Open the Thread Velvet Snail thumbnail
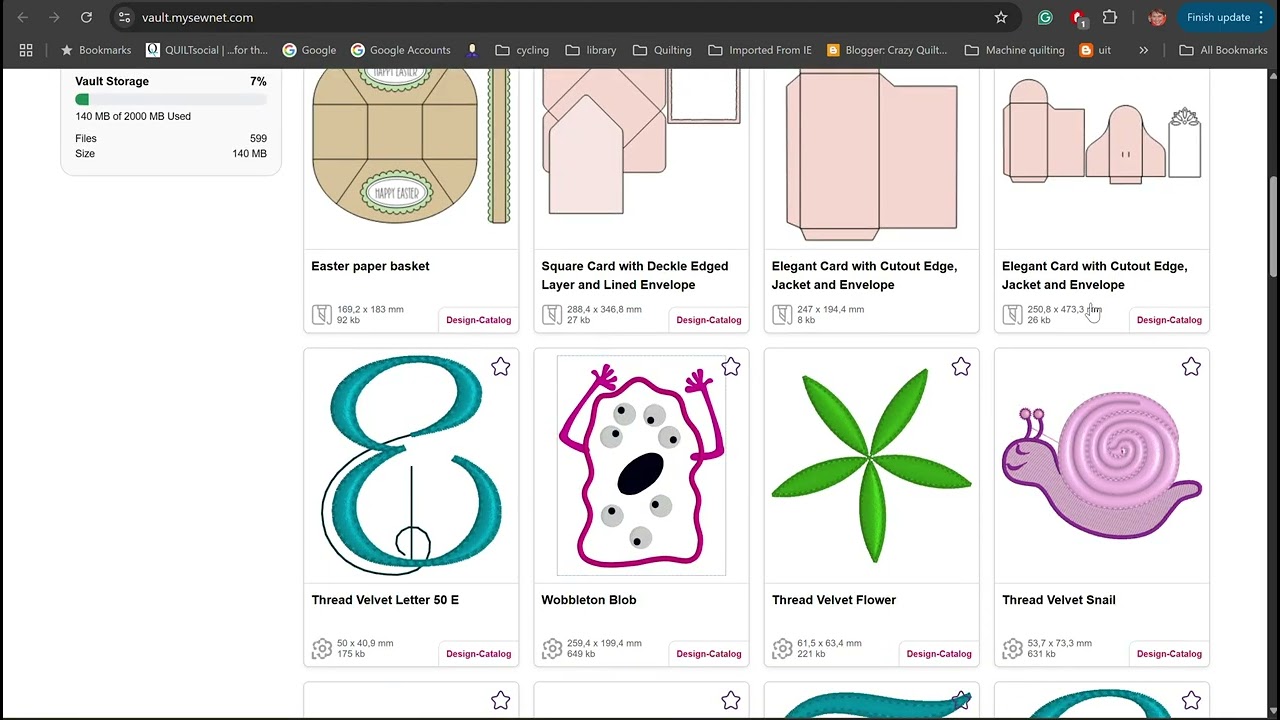1280x720 pixels. (x=1102, y=466)
